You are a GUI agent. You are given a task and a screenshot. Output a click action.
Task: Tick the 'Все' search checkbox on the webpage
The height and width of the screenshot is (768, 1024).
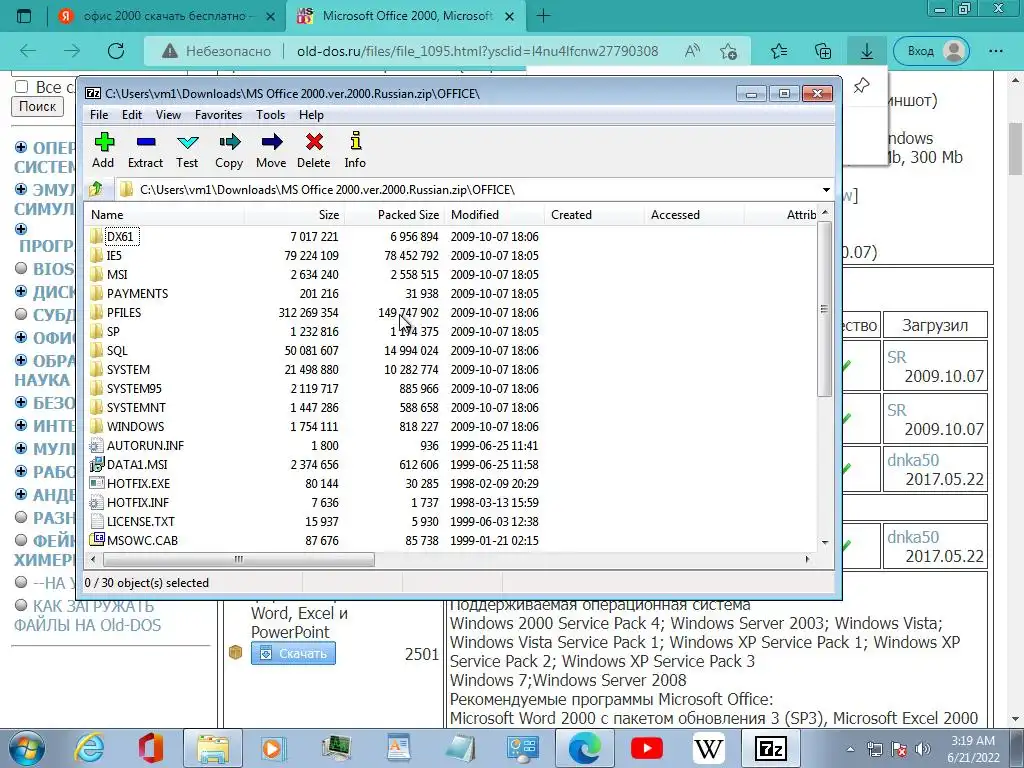[x=22, y=87]
